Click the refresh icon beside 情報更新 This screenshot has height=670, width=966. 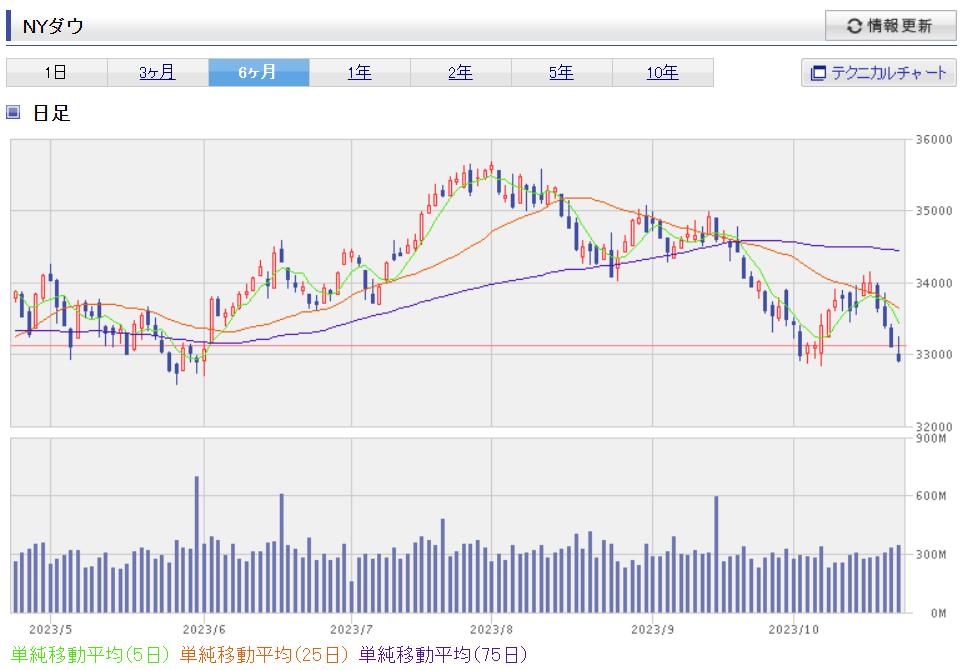point(854,26)
